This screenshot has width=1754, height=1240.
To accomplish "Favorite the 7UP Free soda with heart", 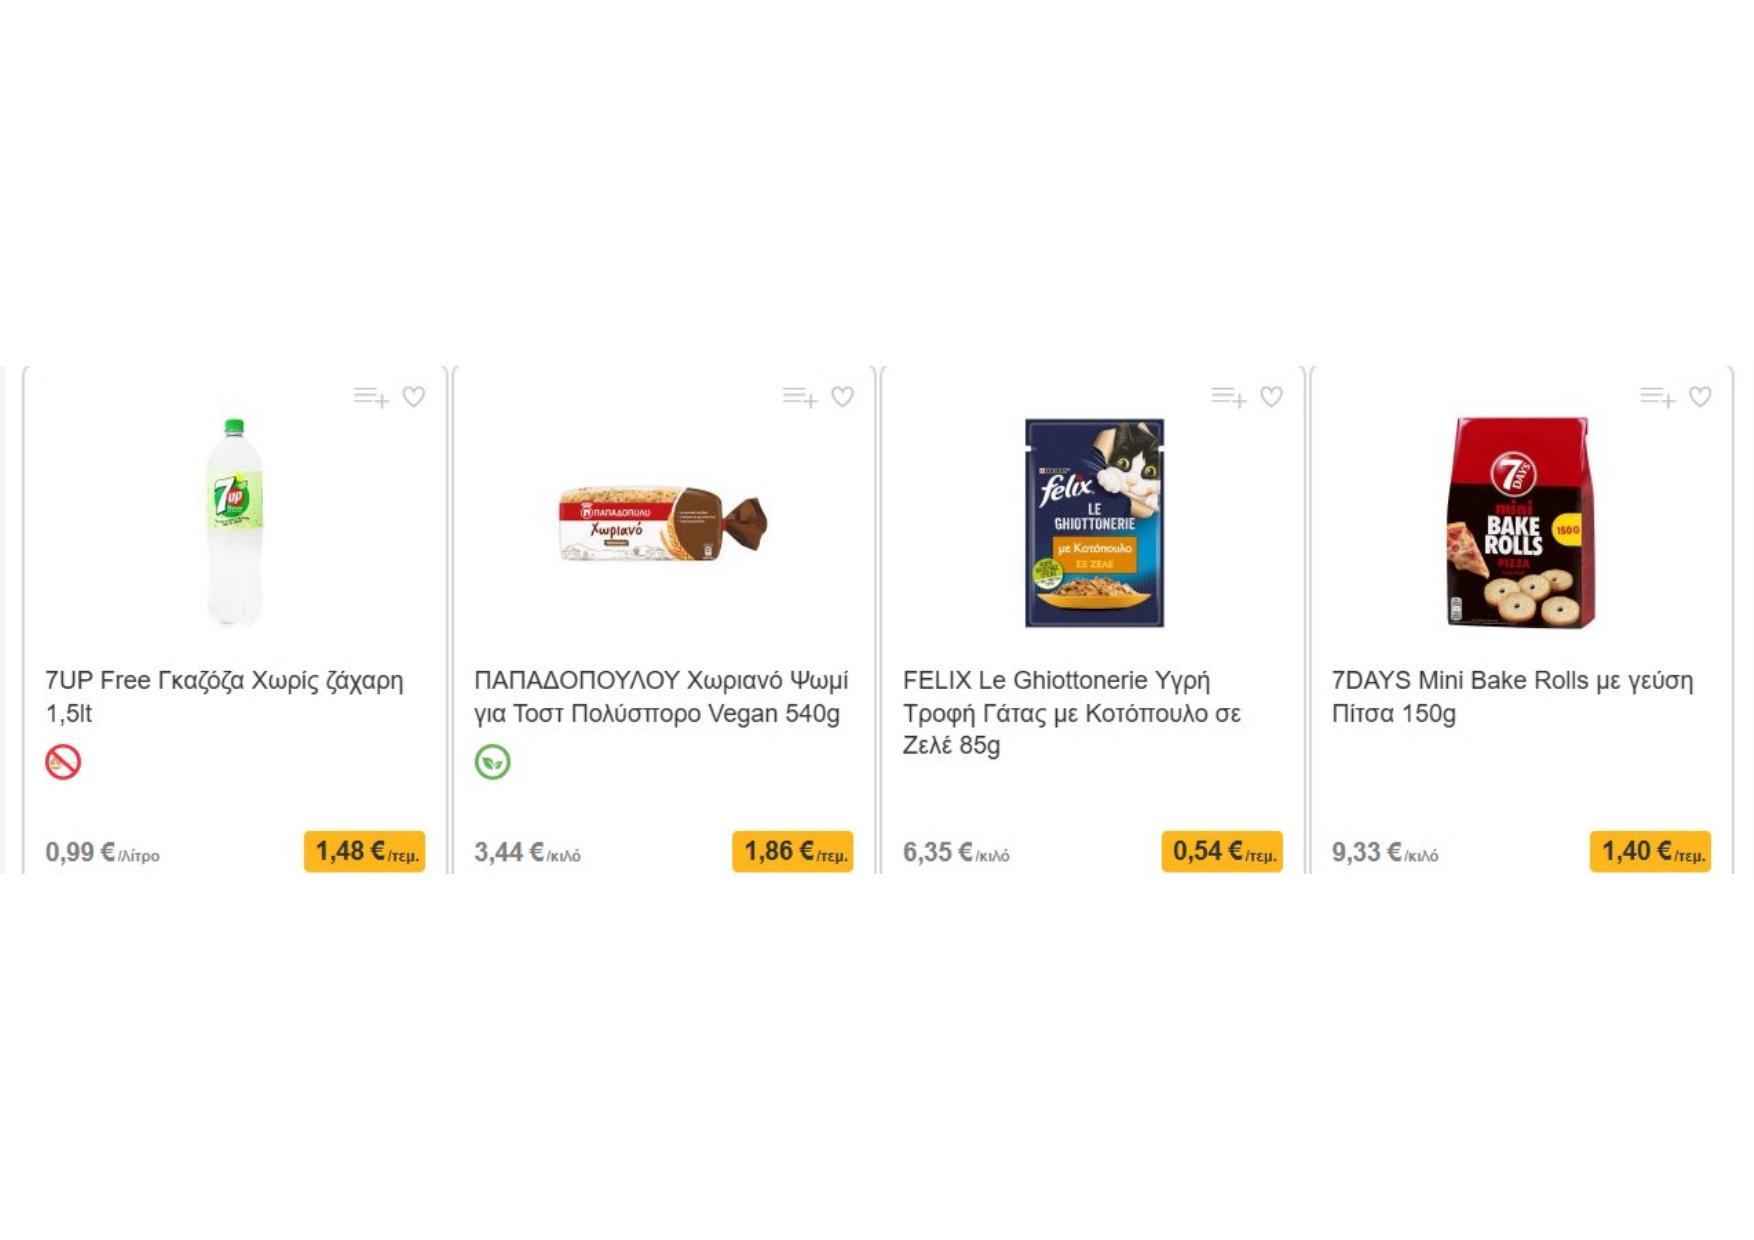I will tap(414, 397).
